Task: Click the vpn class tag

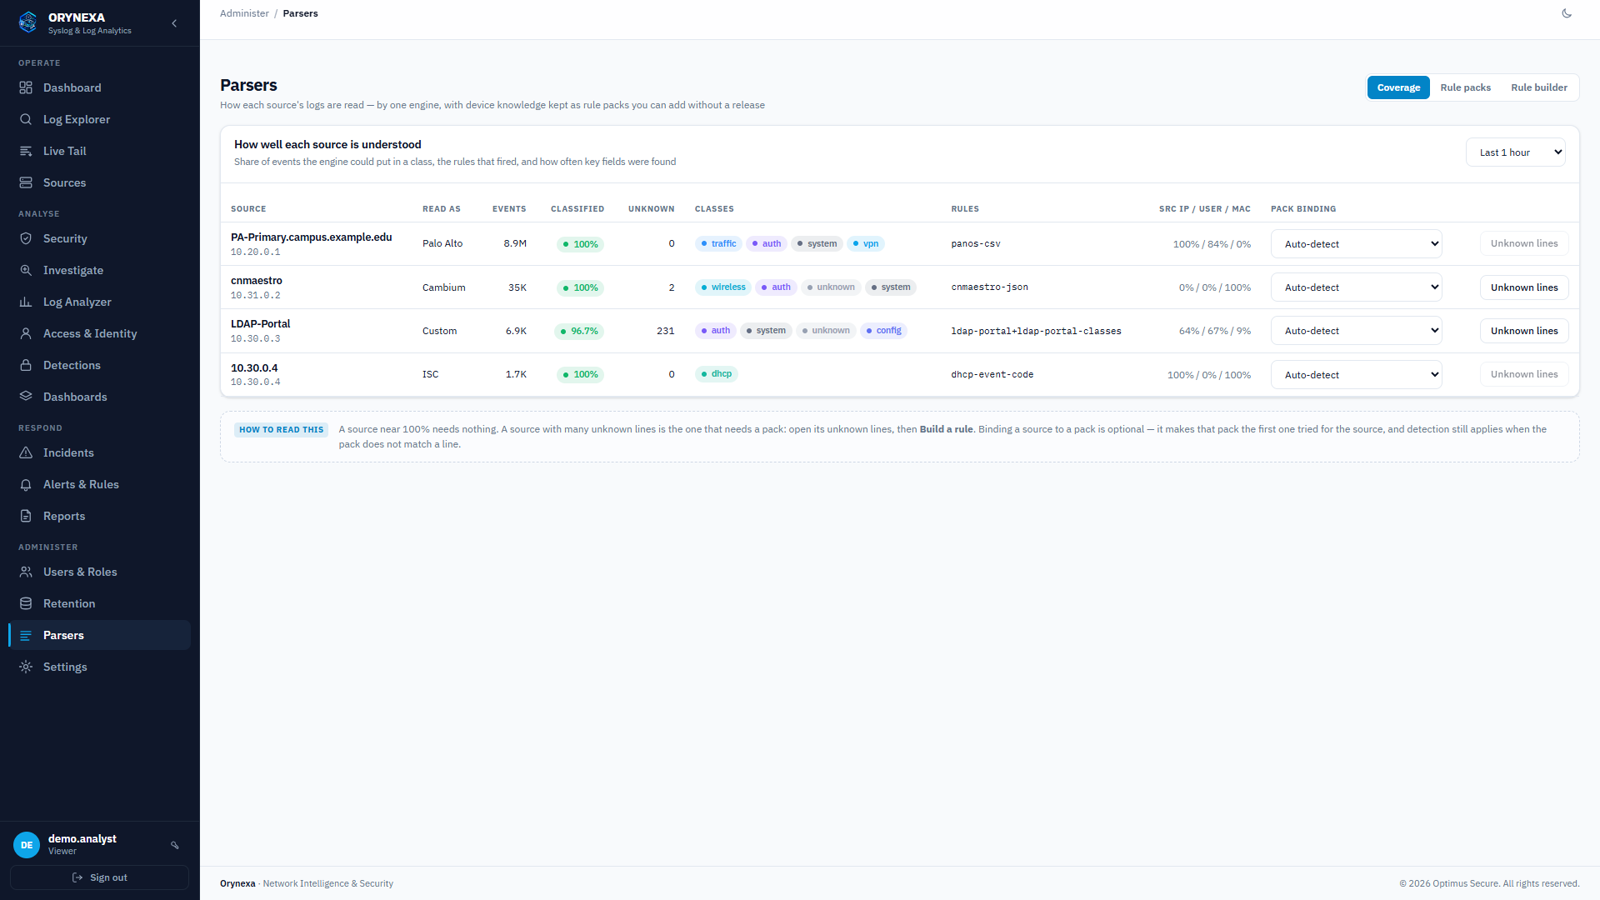Action: click(x=866, y=244)
